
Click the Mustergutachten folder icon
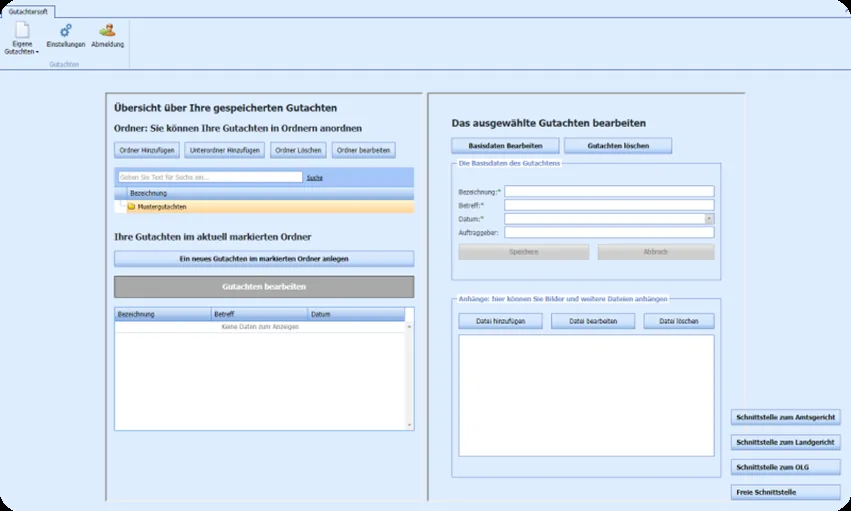coord(131,207)
